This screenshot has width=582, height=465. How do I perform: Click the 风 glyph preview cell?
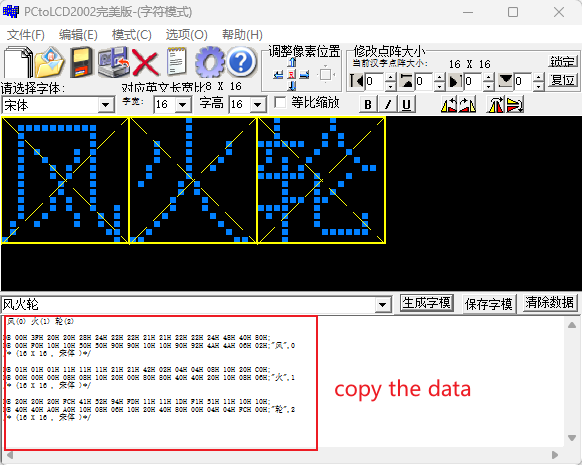pos(65,180)
